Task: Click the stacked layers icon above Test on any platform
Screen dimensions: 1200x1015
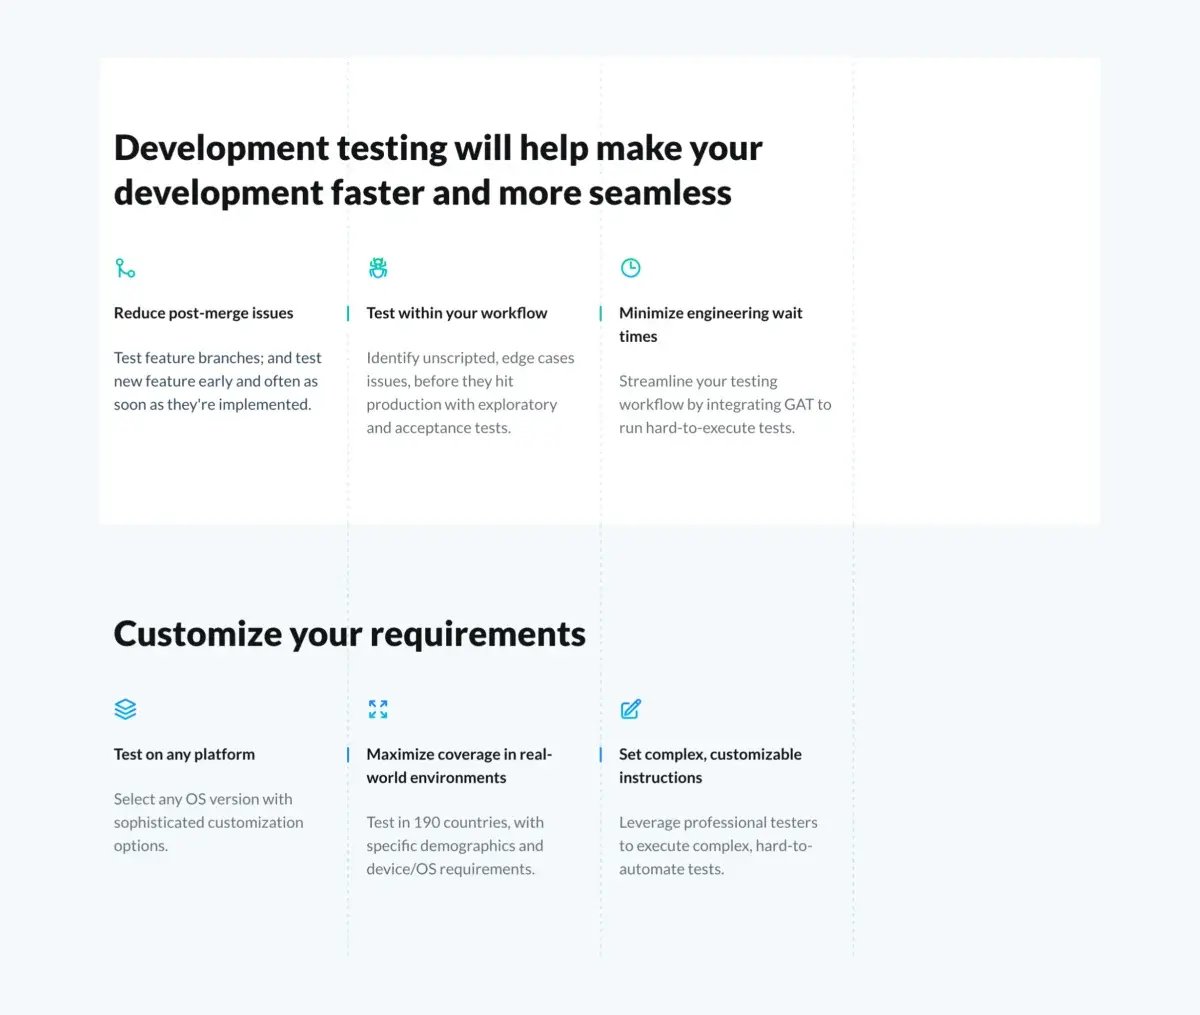Action: [x=125, y=709]
